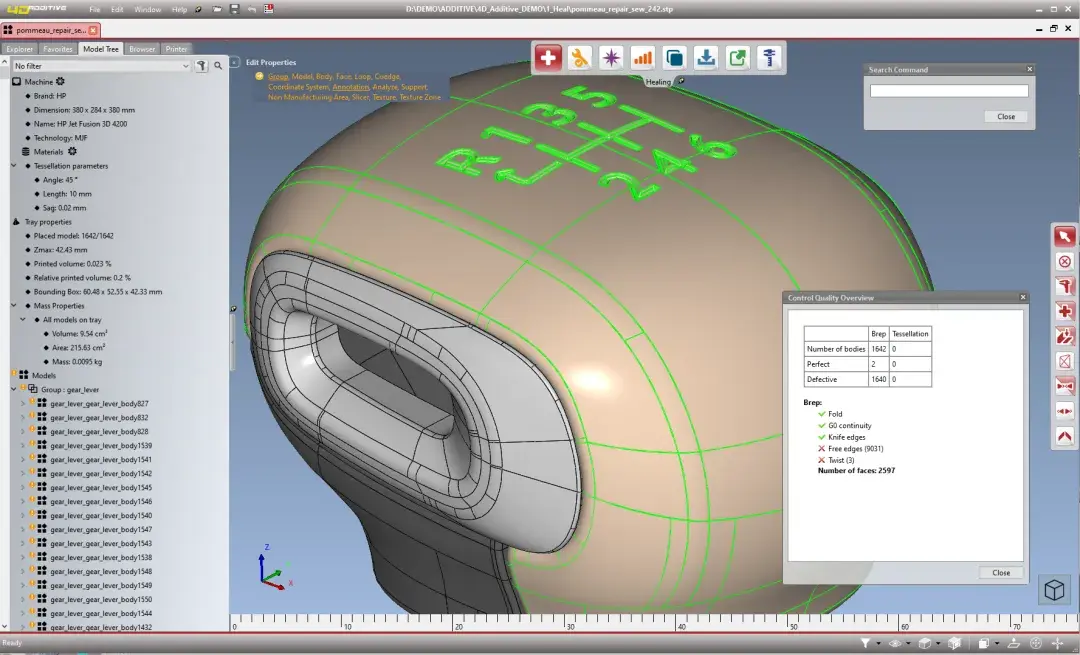Open the orange bar chart analysis tool
This screenshot has width=1080, height=655.
642,58
